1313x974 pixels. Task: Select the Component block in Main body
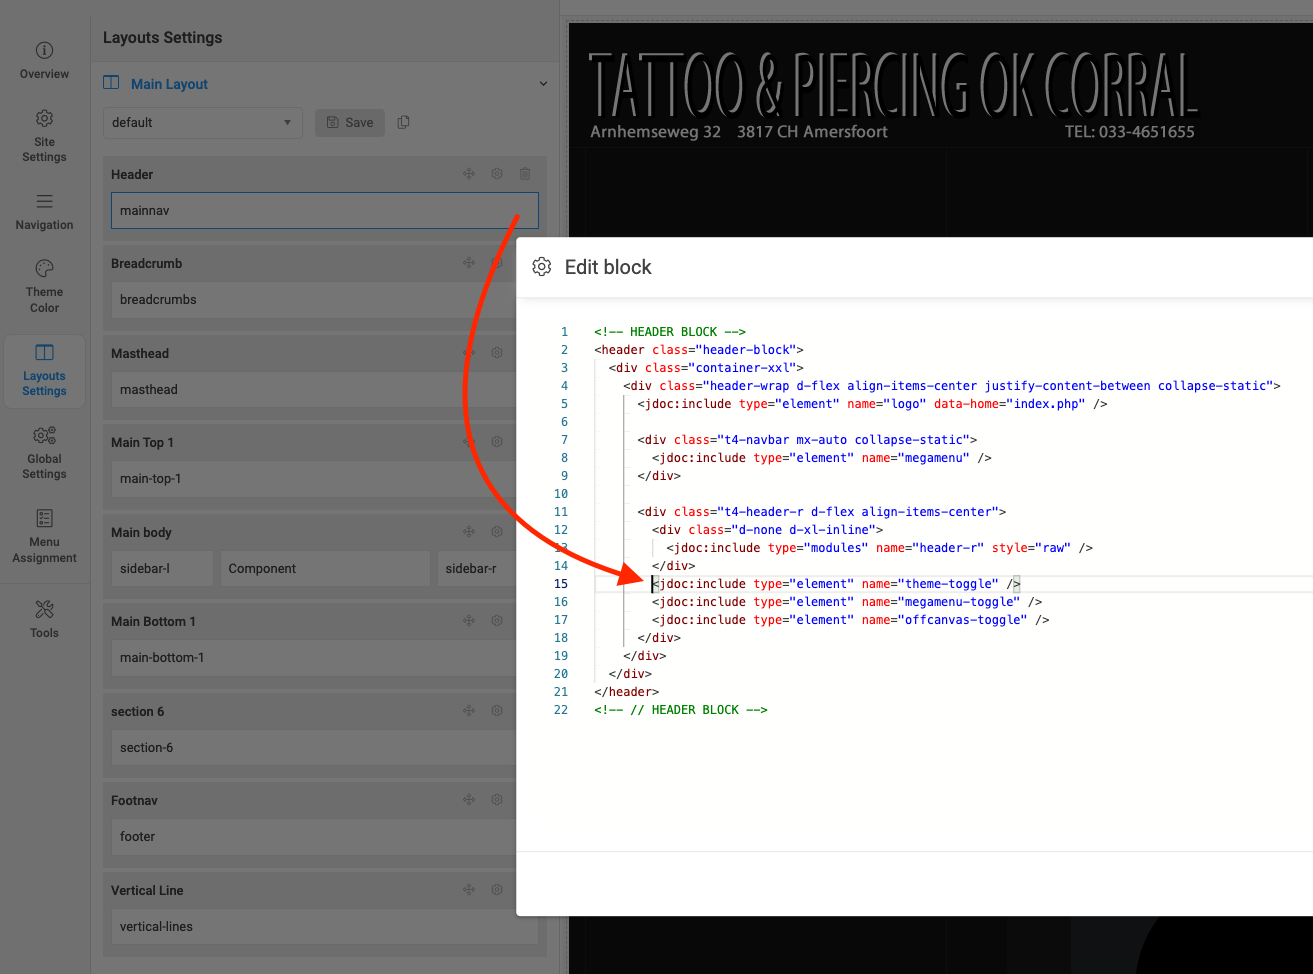(324, 569)
